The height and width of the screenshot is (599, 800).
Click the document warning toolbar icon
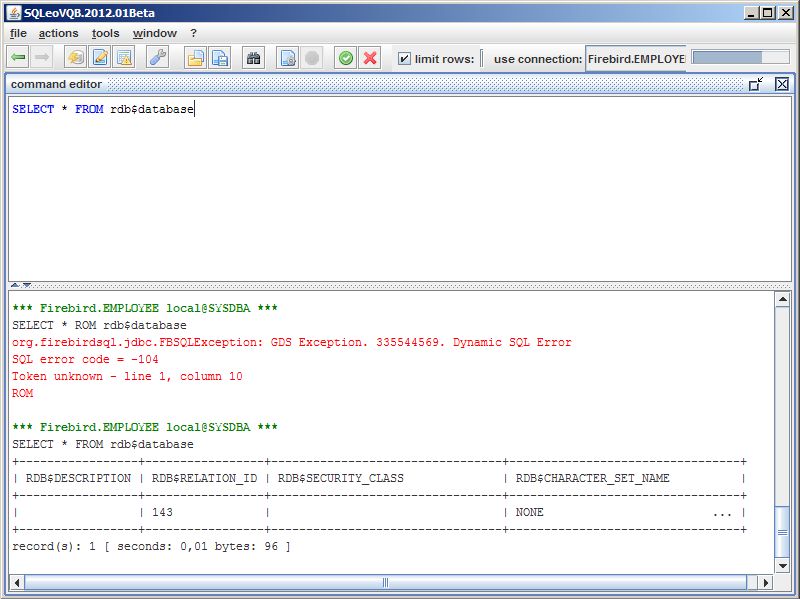[123, 57]
